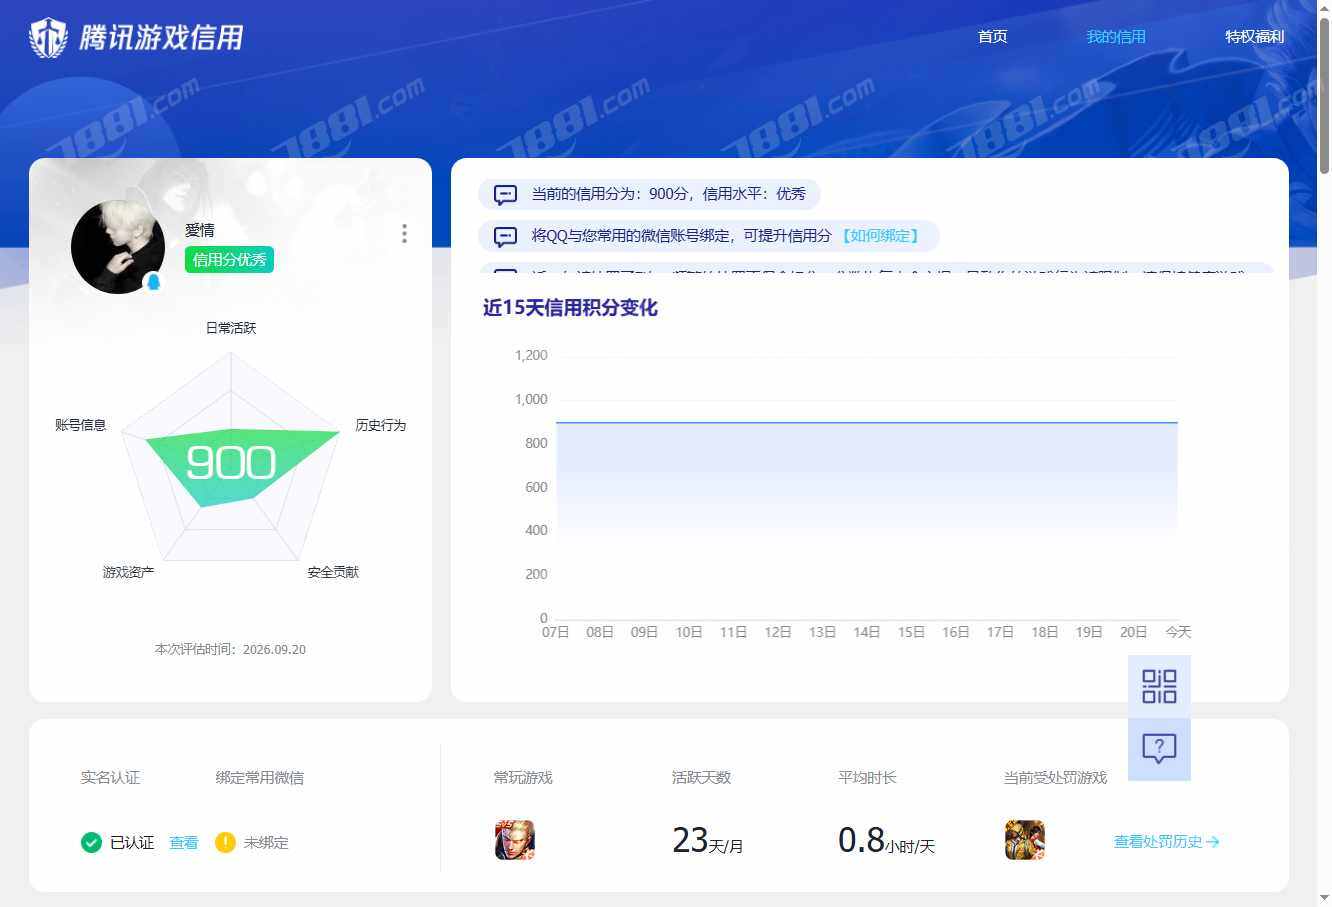Click the 23天/月 active days value
This screenshot has width=1332, height=907.
[707, 840]
